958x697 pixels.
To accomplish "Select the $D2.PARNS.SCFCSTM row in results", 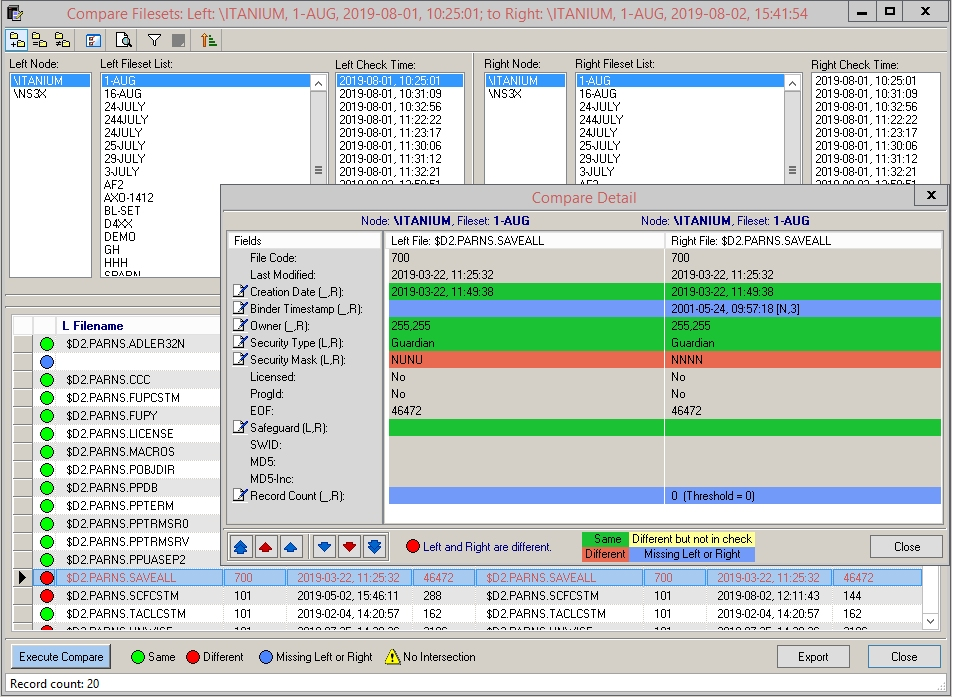I will pos(121,596).
